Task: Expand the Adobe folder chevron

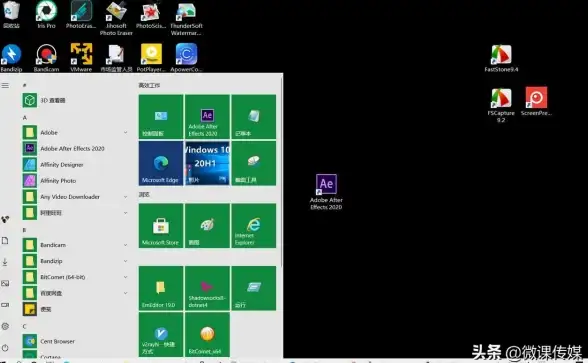Action: pyautogui.click(x=126, y=132)
